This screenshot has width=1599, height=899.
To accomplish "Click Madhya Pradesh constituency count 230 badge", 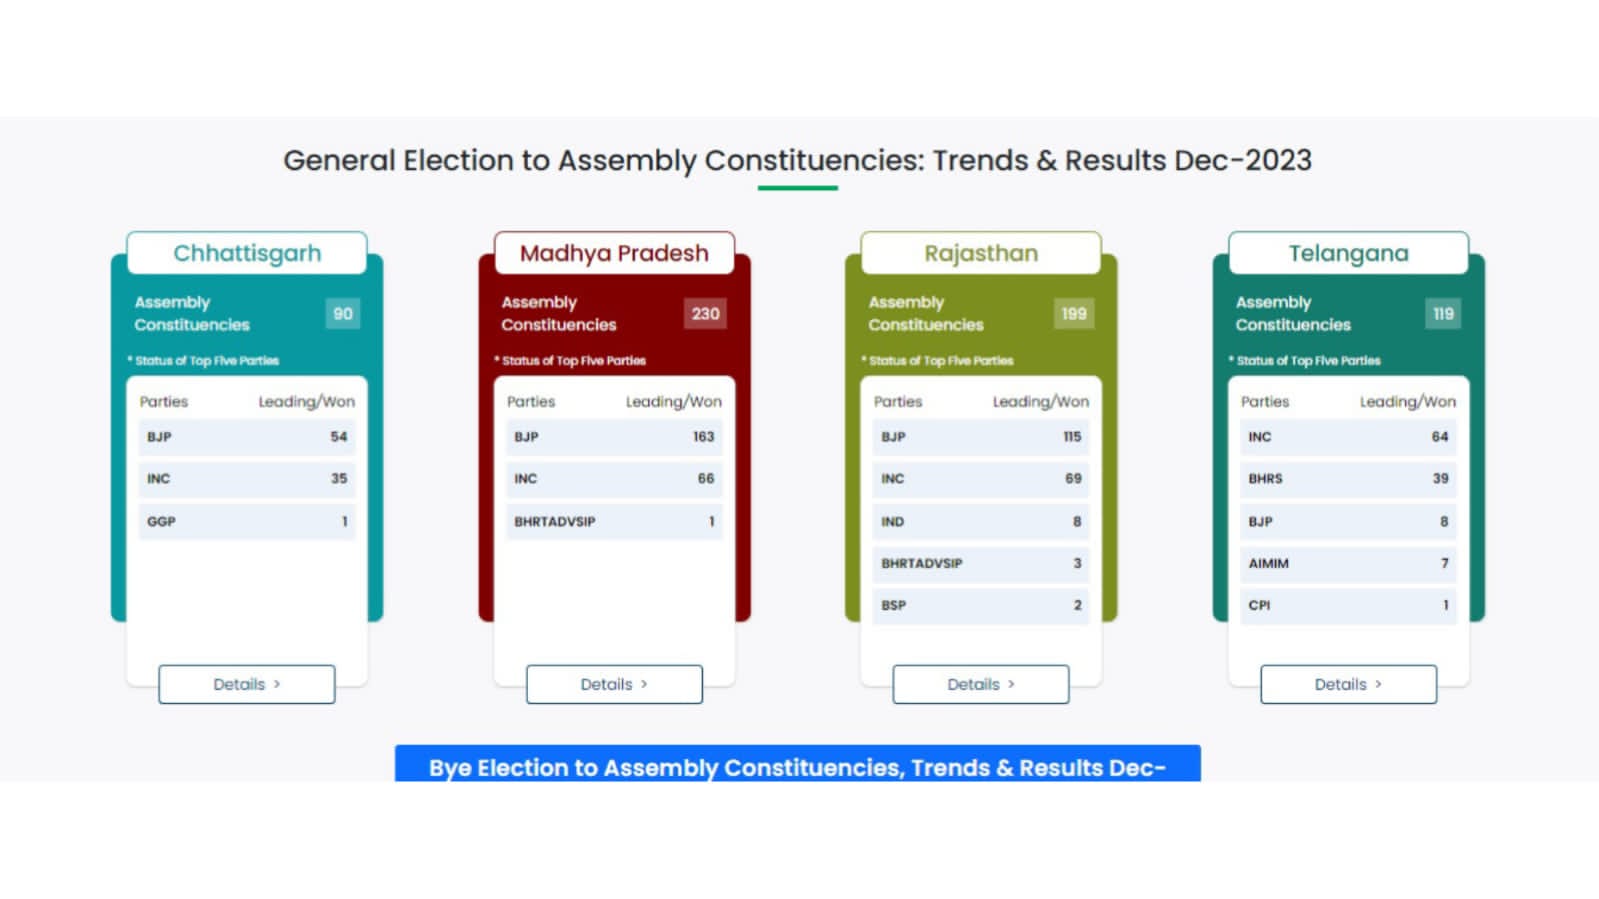I will pos(705,313).
